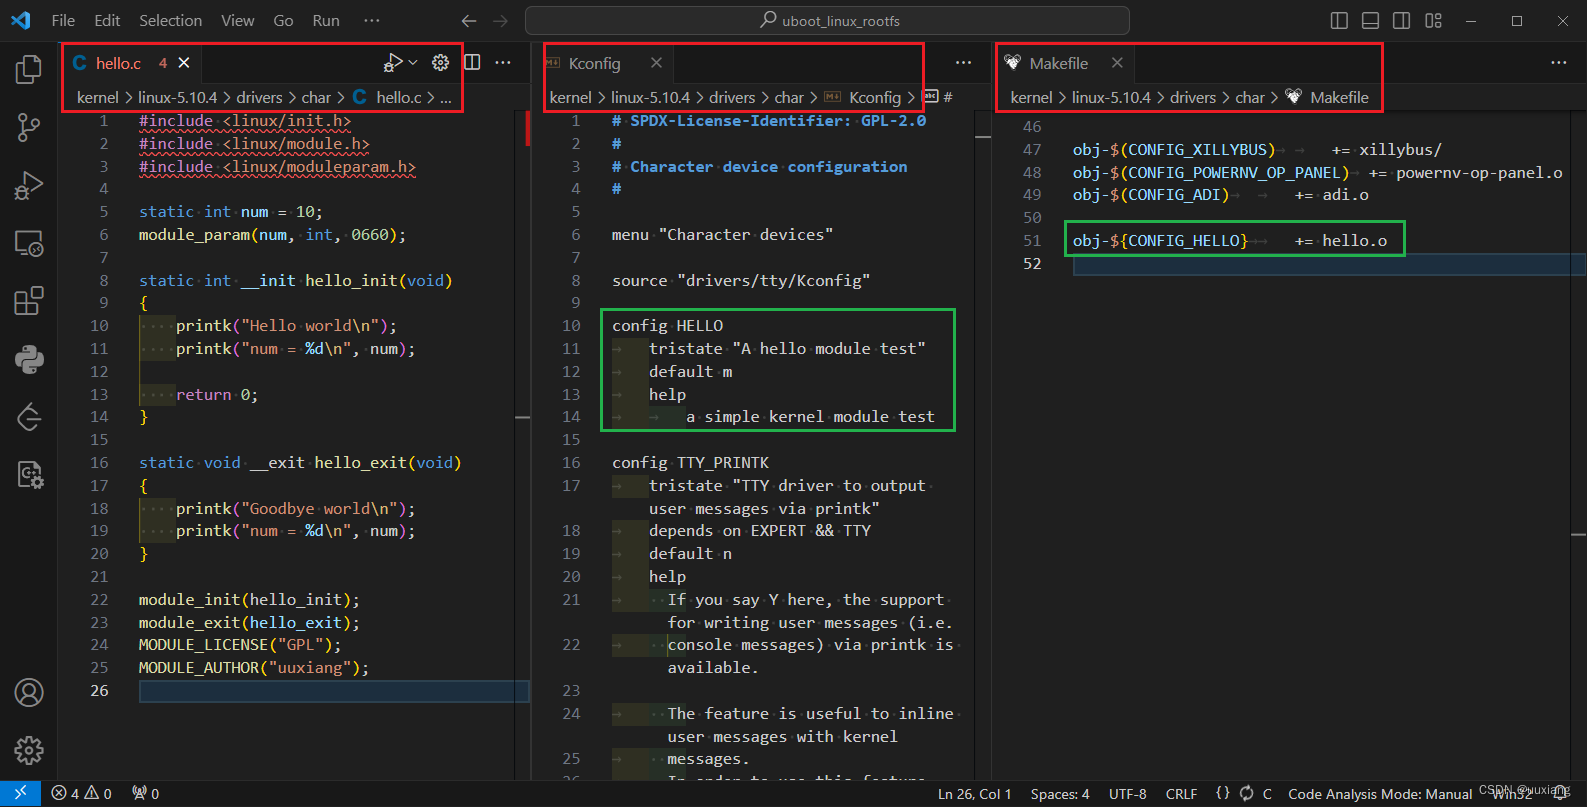
Task: Click 'char' breadcrumb in Makefile editor
Action: tap(1250, 97)
